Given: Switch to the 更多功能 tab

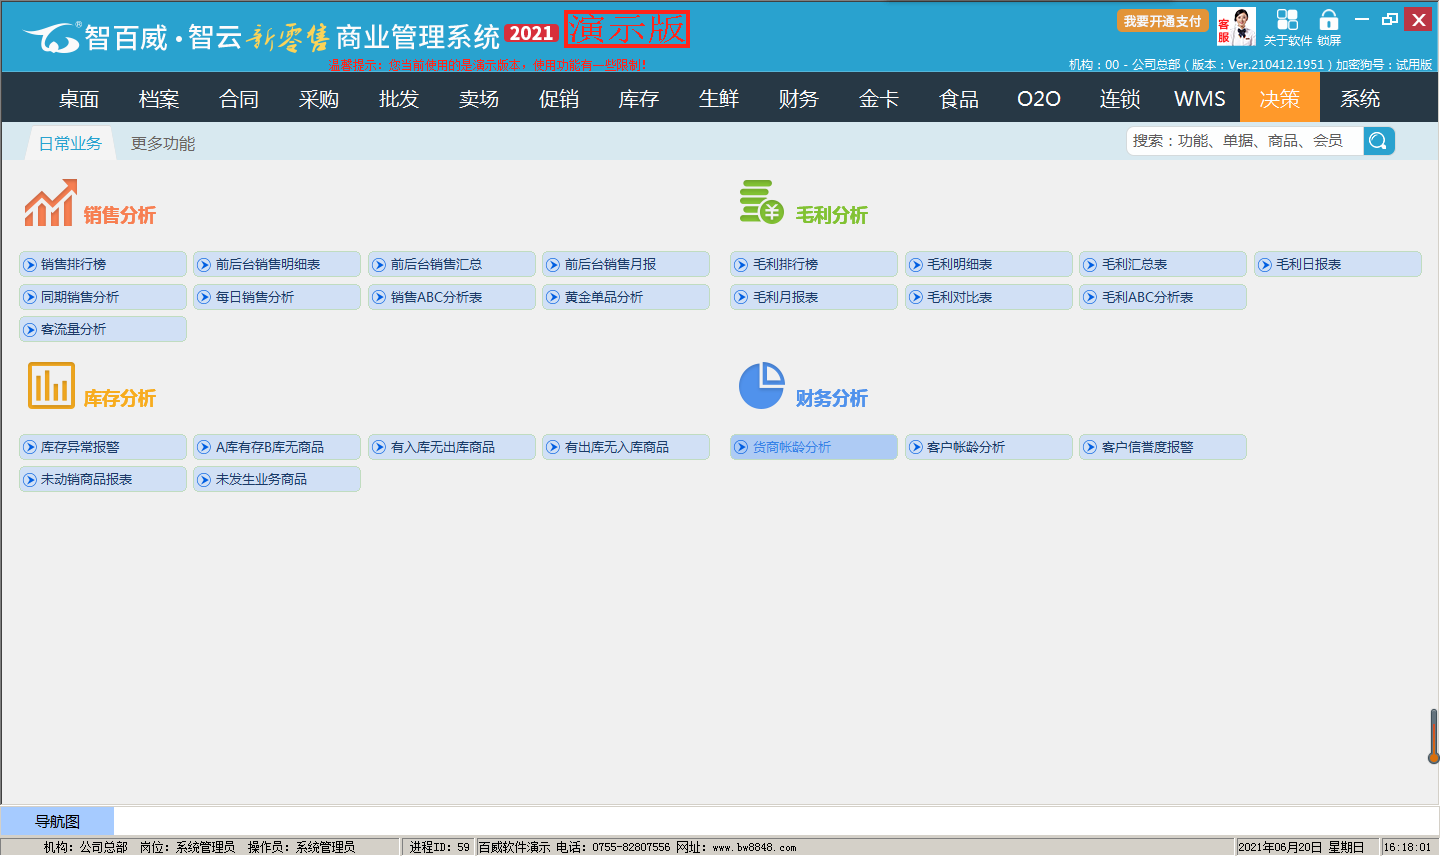Looking at the screenshot, I should 163,144.
